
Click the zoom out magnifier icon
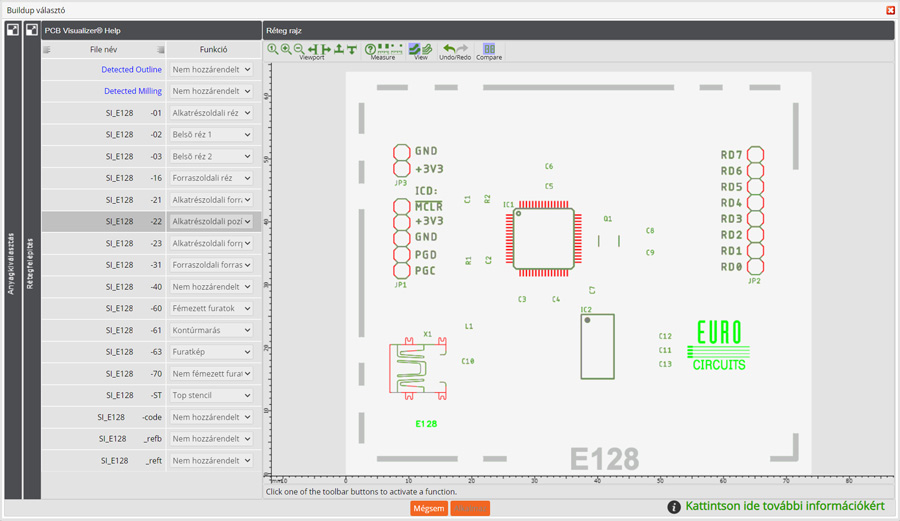point(298,49)
